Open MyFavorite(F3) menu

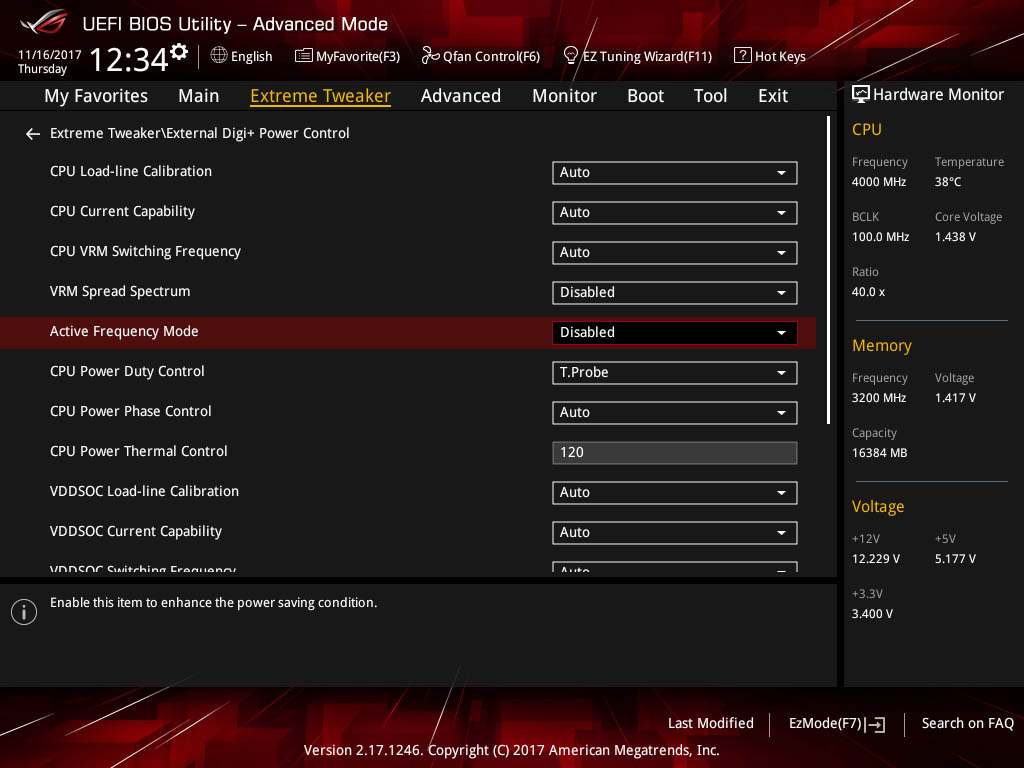347,56
